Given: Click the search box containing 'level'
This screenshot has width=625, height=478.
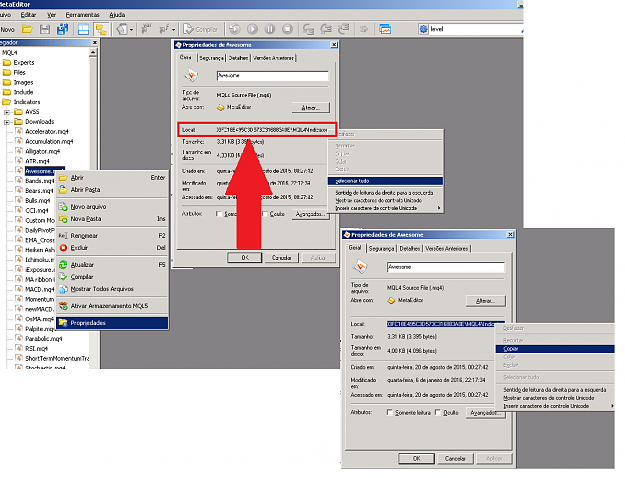Looking at the screenshot, I should pos(476,29).
